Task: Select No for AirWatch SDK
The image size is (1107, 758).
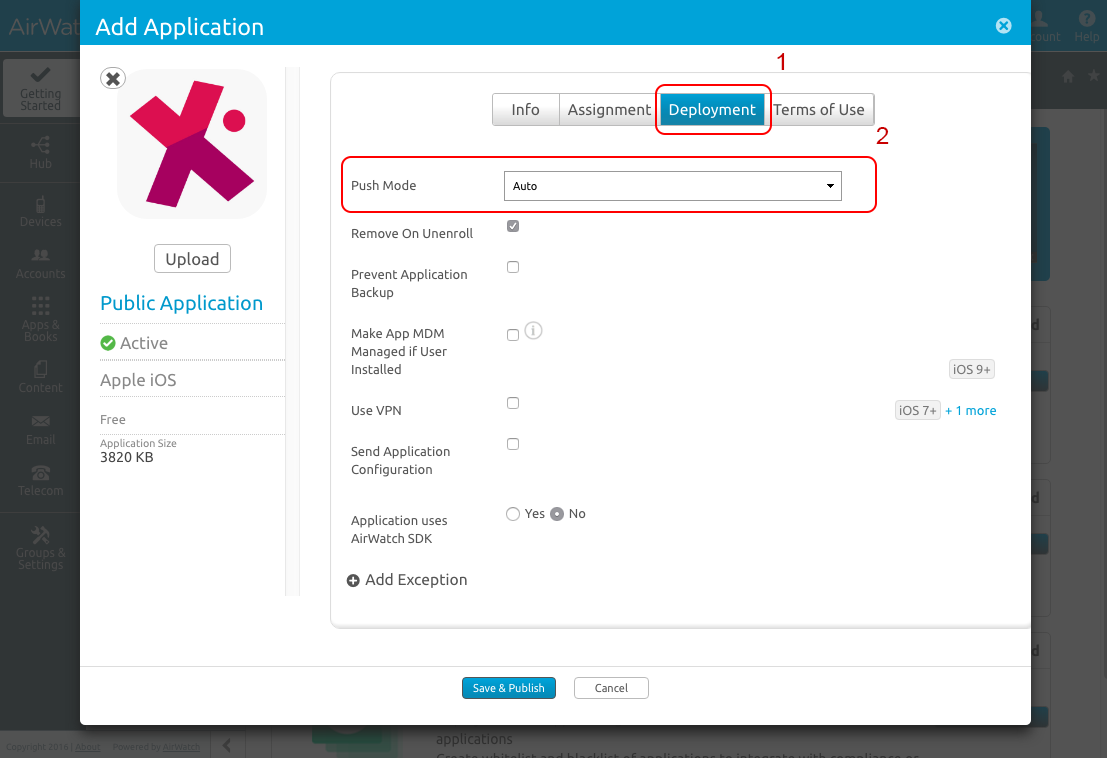Action: (x=557, y=514)
